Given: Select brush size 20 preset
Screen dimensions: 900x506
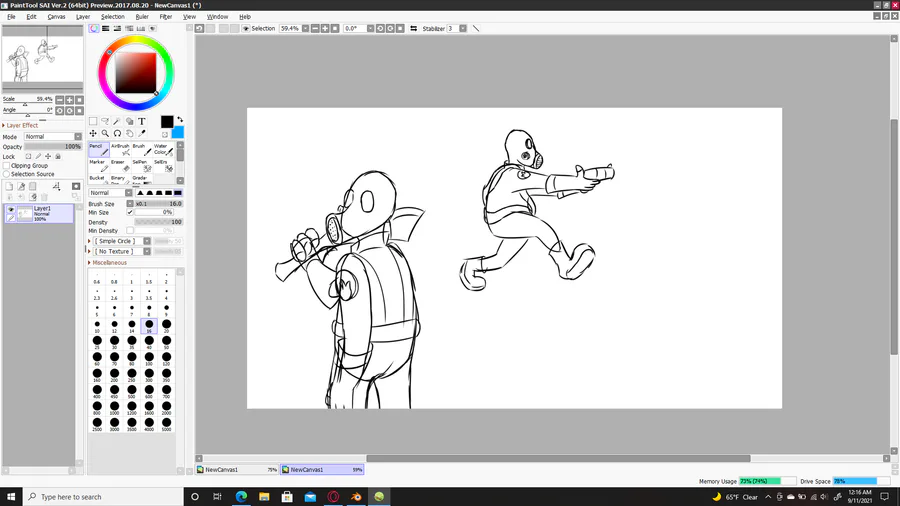Looking at the screenshot, I should click(x=166, y=326).
